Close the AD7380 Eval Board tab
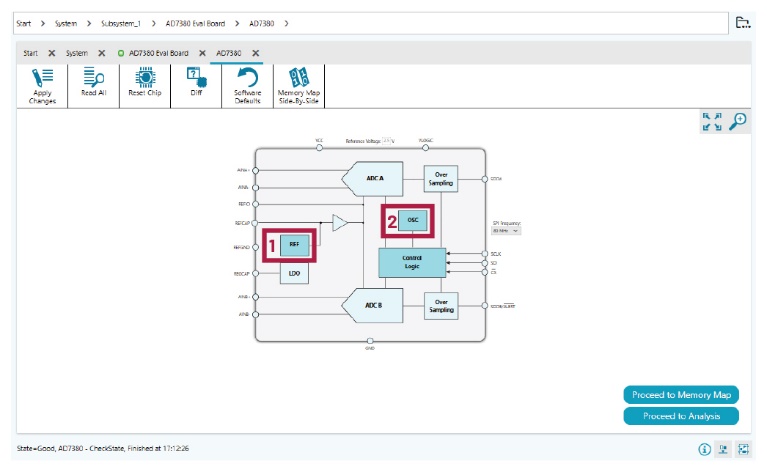The height and width of the screenshot is (472, 767). (x=202, y=53)
